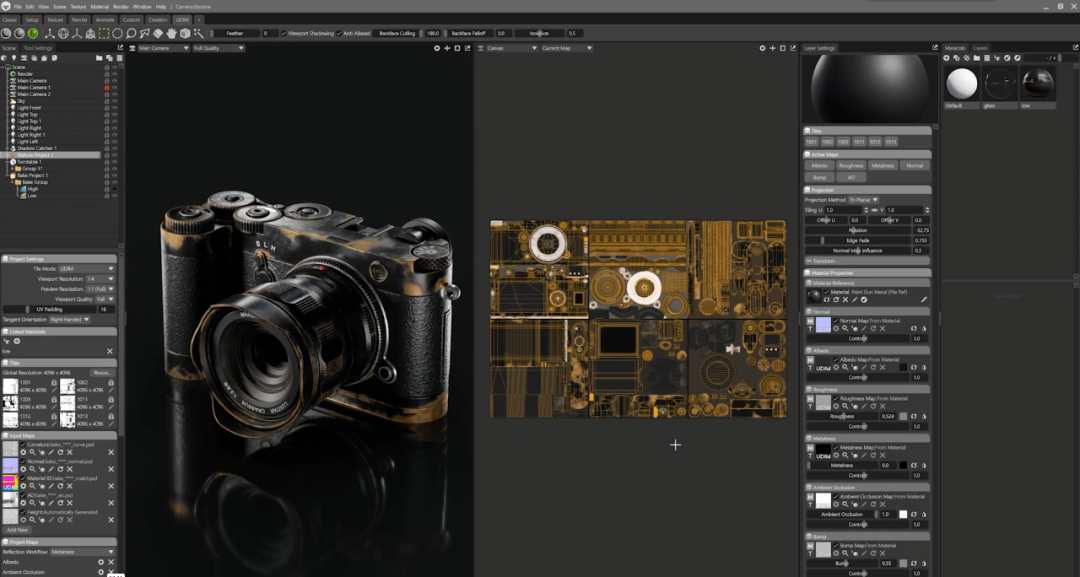This screenshot has width=1080, height=577.
Task: Open the Viewport Resolution dropdown
Action: pos(100,279)
